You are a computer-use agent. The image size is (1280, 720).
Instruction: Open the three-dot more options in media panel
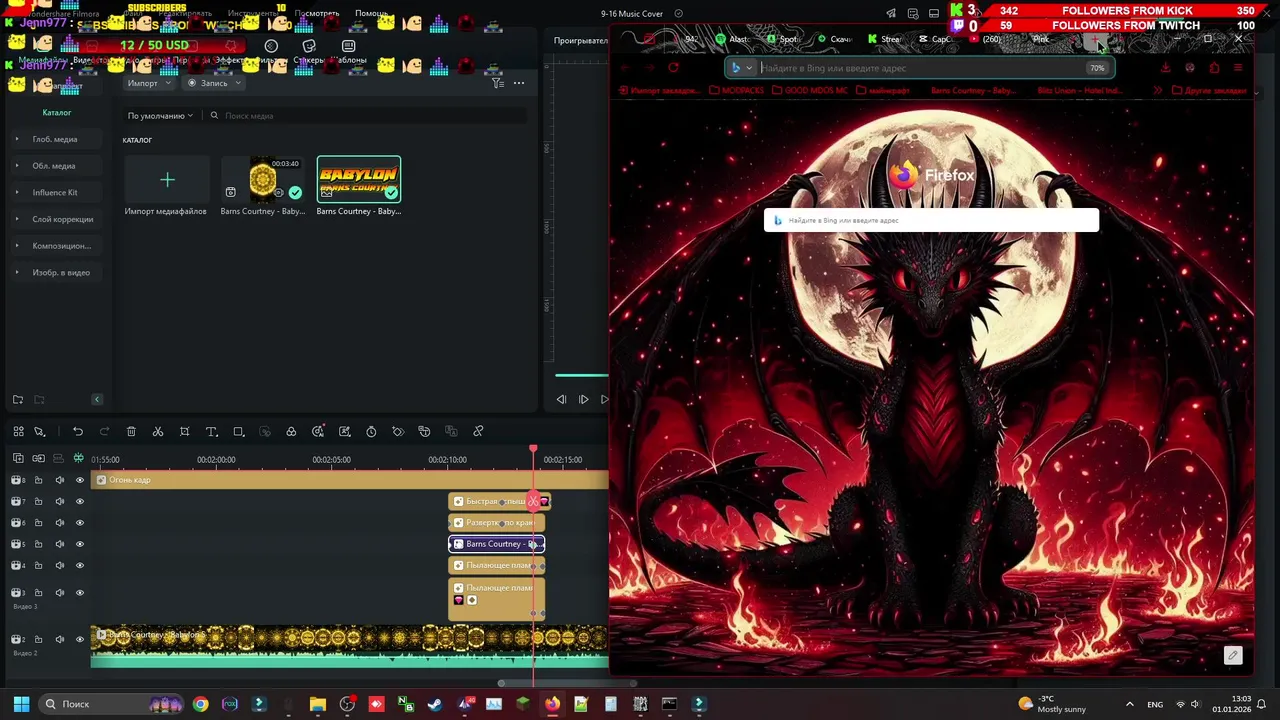pos(519,83)
